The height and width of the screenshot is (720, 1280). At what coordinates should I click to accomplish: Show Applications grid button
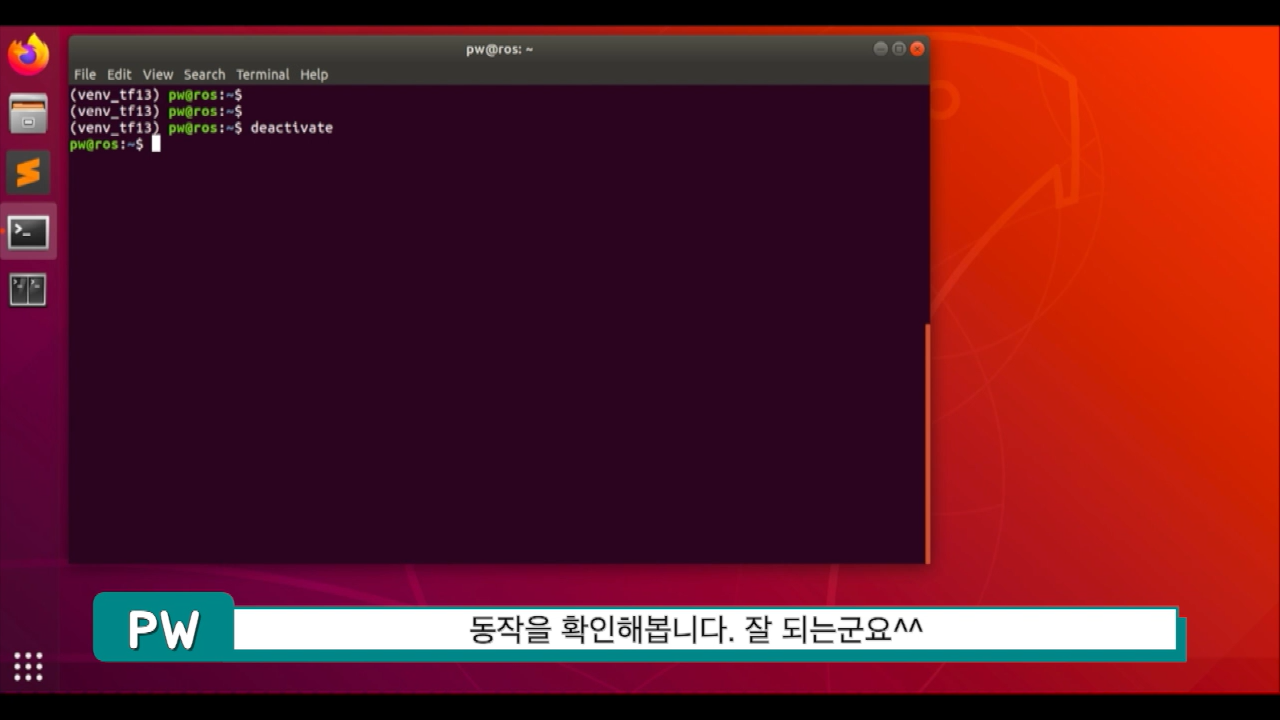click(x=28, y=666)
